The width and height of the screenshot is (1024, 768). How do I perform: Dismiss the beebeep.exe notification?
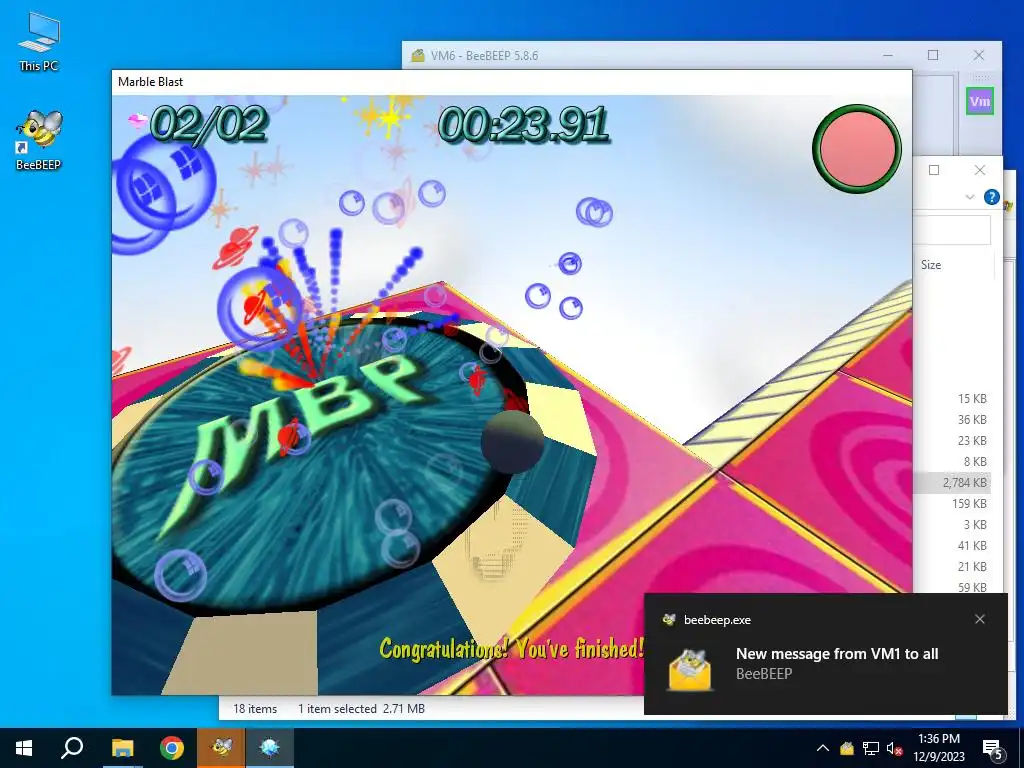point(980,619)
